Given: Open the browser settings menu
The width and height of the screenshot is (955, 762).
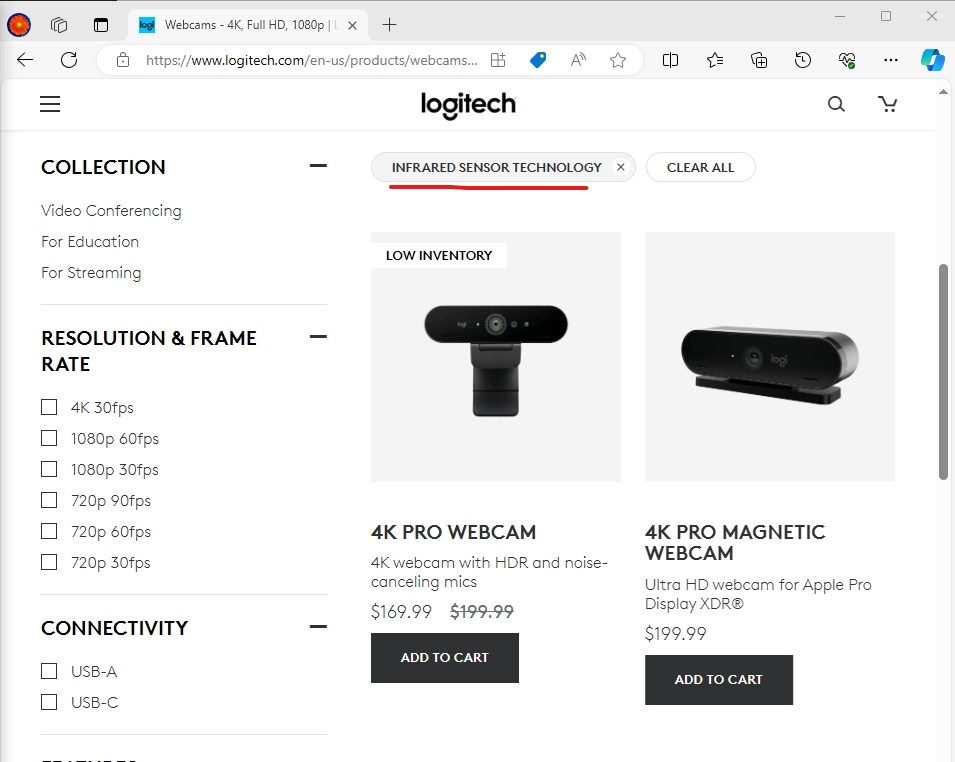Looking at the screenshot, I should click(890, 60).
